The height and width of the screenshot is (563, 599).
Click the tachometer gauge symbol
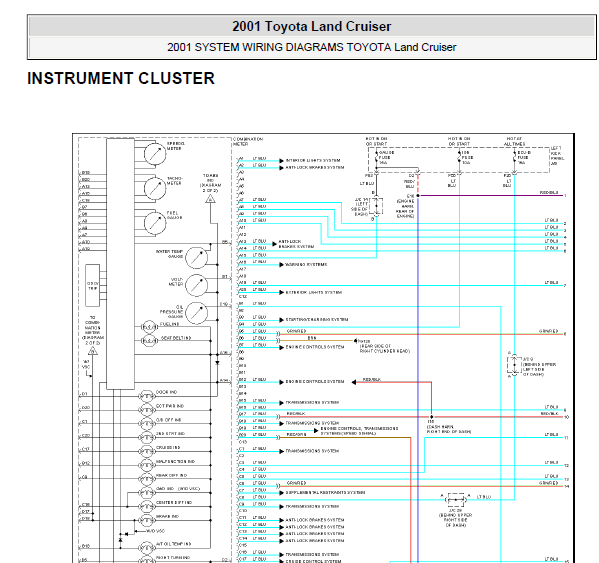coord(155,188)
